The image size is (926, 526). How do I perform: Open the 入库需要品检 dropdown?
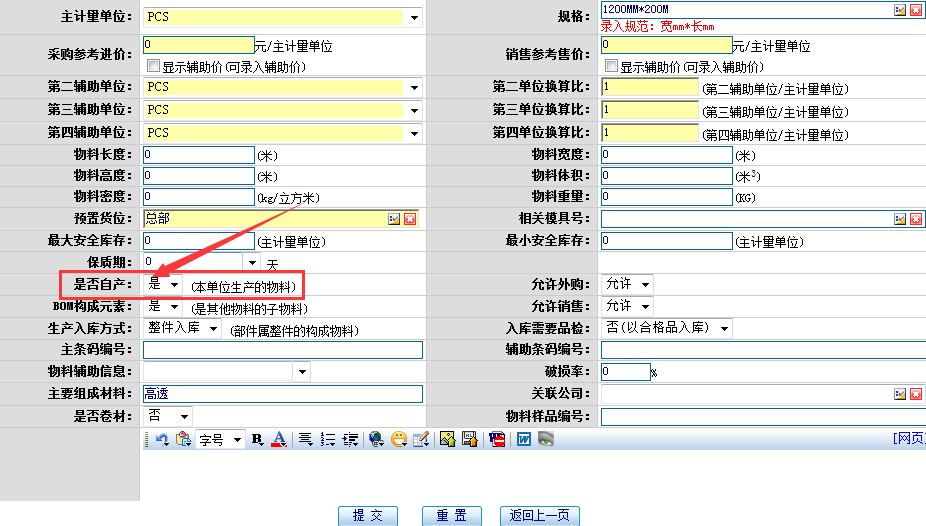(667, 328)
